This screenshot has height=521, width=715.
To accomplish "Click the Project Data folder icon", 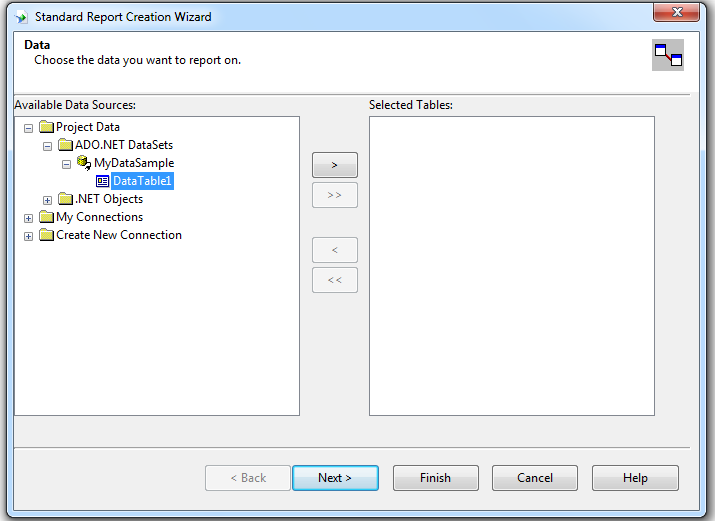I will [x=47, y=127].
